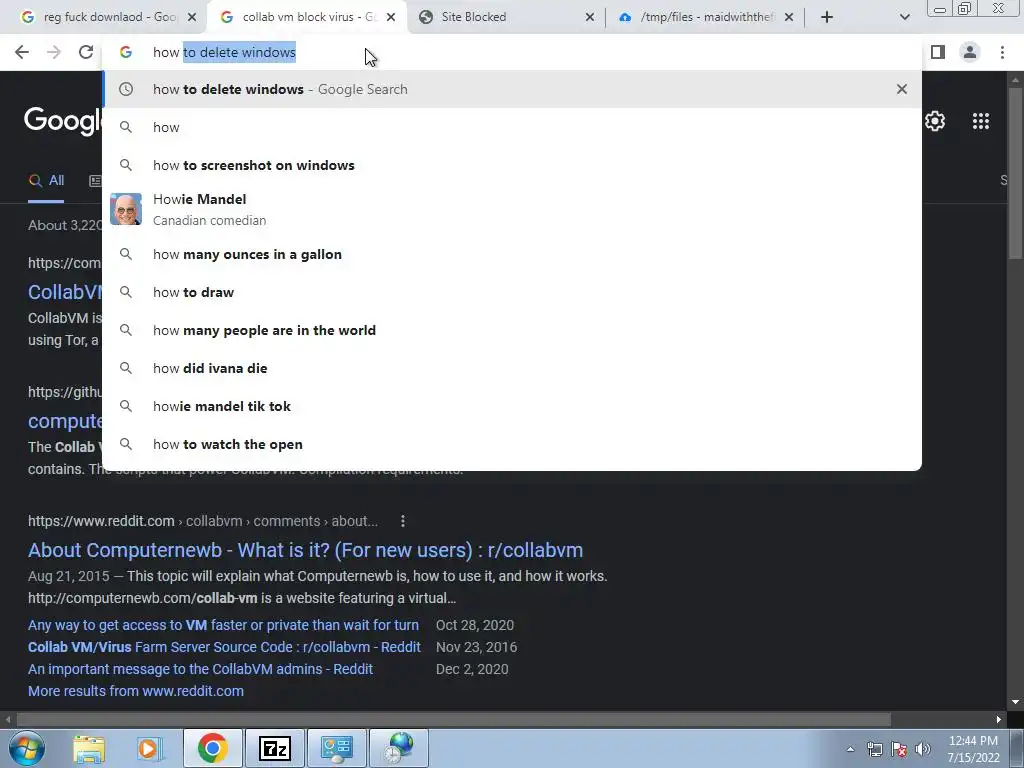
Task: Close the 'reg fuck download' tab
Action: click(192, 17)
